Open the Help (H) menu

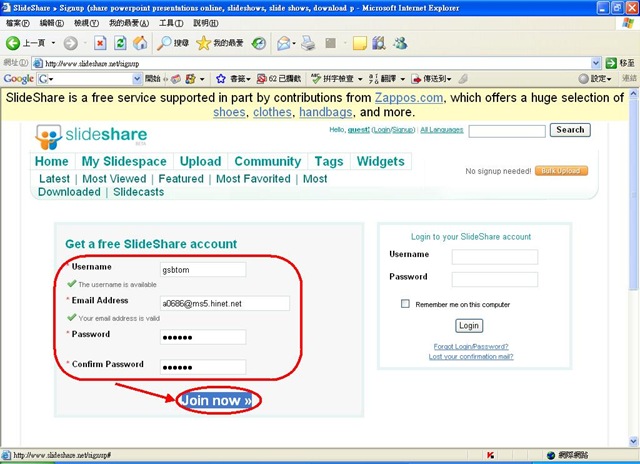coord(205,23)
